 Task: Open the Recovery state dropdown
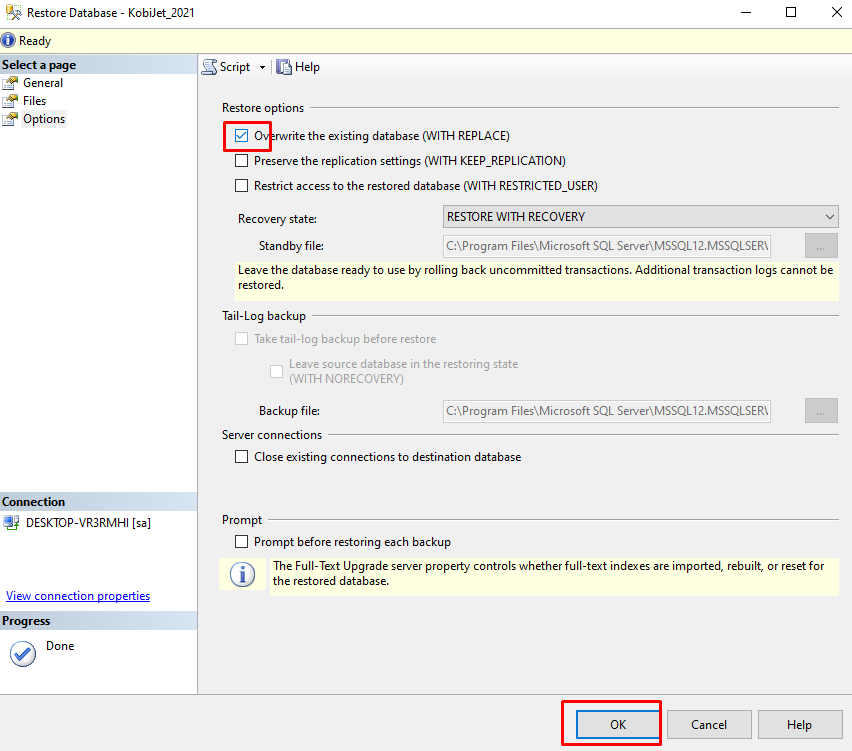(641, 216)
